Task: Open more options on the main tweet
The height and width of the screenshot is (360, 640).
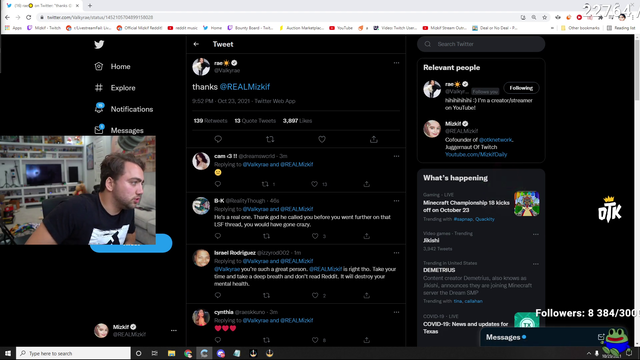Action: point(396,63)
